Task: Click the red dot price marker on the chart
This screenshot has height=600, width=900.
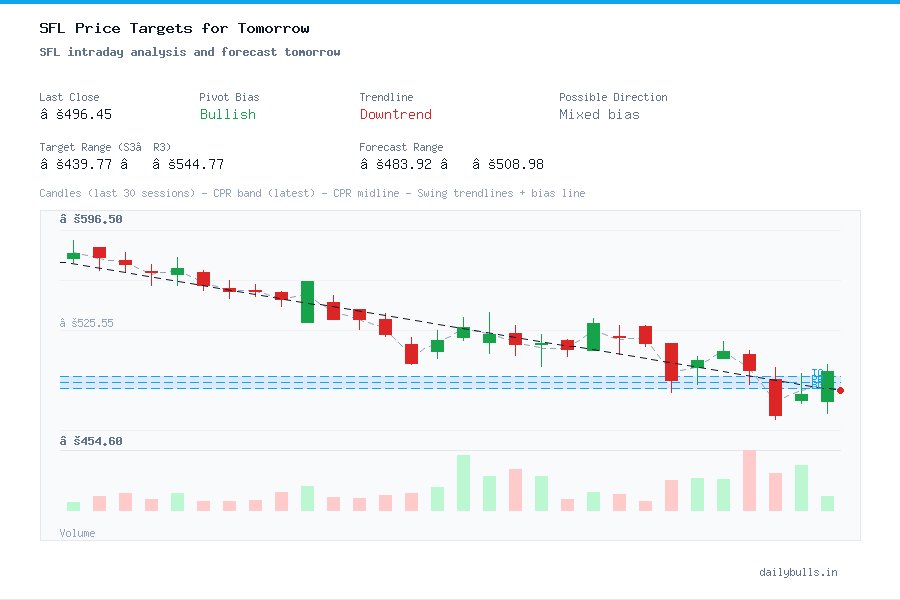Action: pyautogui.click(x=840, y=390)
